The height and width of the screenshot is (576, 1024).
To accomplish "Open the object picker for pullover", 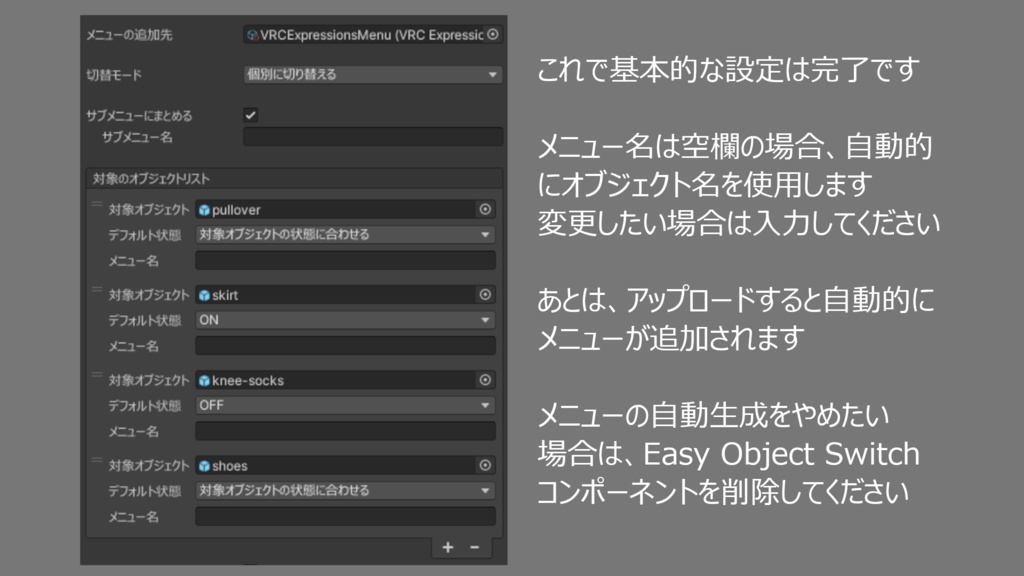I will 484,210.
